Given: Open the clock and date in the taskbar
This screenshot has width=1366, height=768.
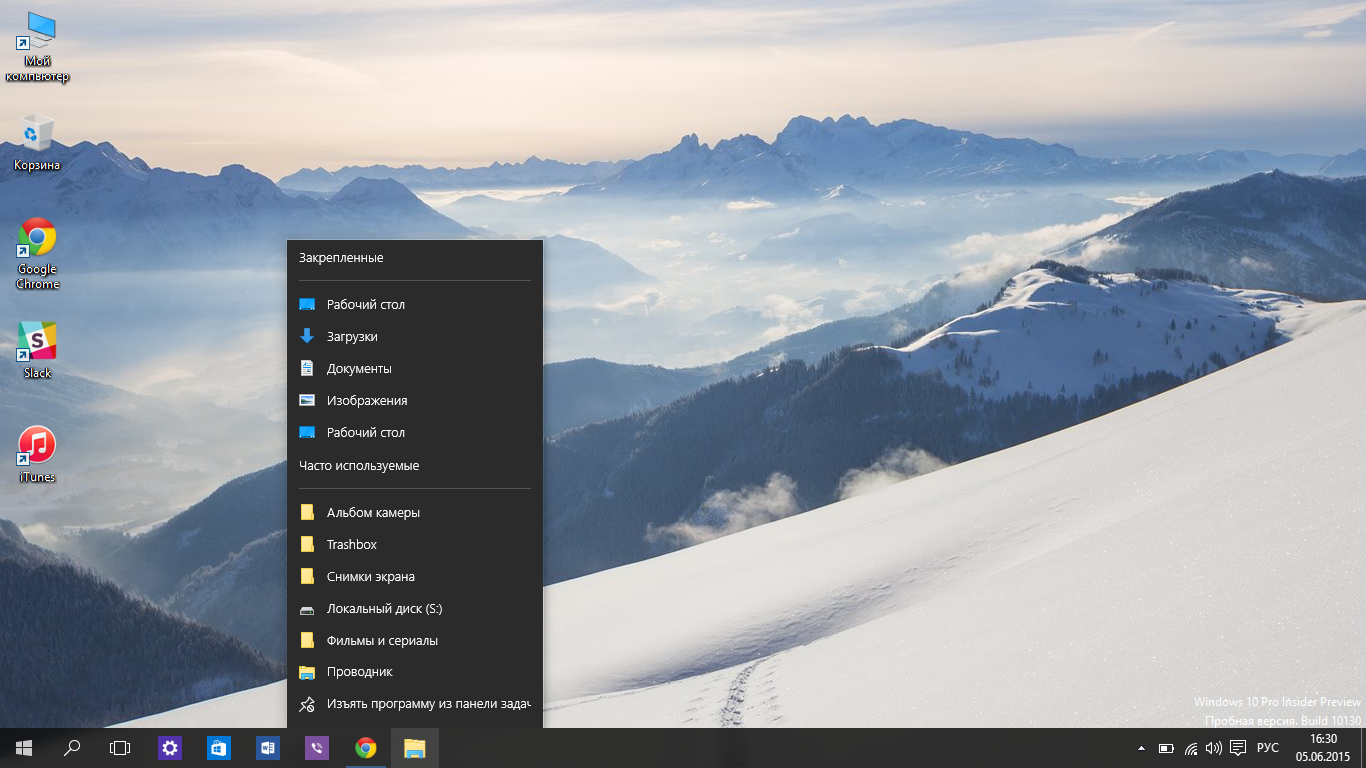Looking at the screenshot, I should click(1323, 748).
